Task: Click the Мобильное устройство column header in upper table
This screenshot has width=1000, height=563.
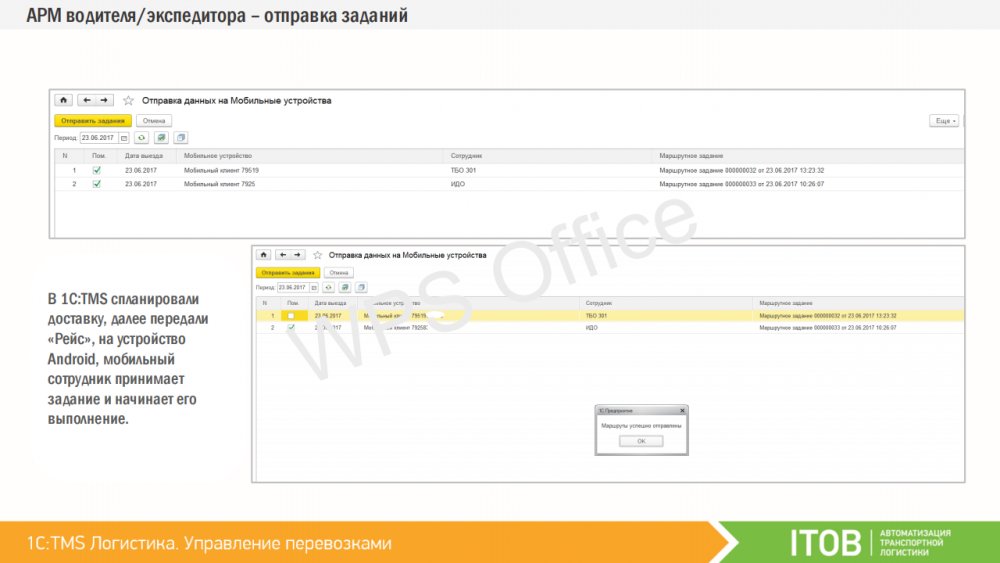Action: (217, 156)
